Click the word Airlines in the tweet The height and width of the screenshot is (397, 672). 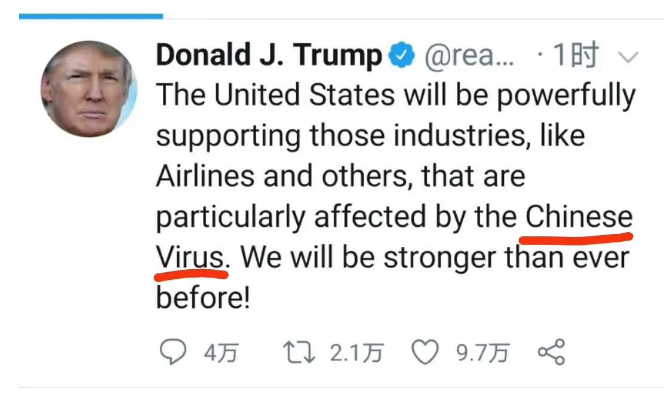[205, 176]
